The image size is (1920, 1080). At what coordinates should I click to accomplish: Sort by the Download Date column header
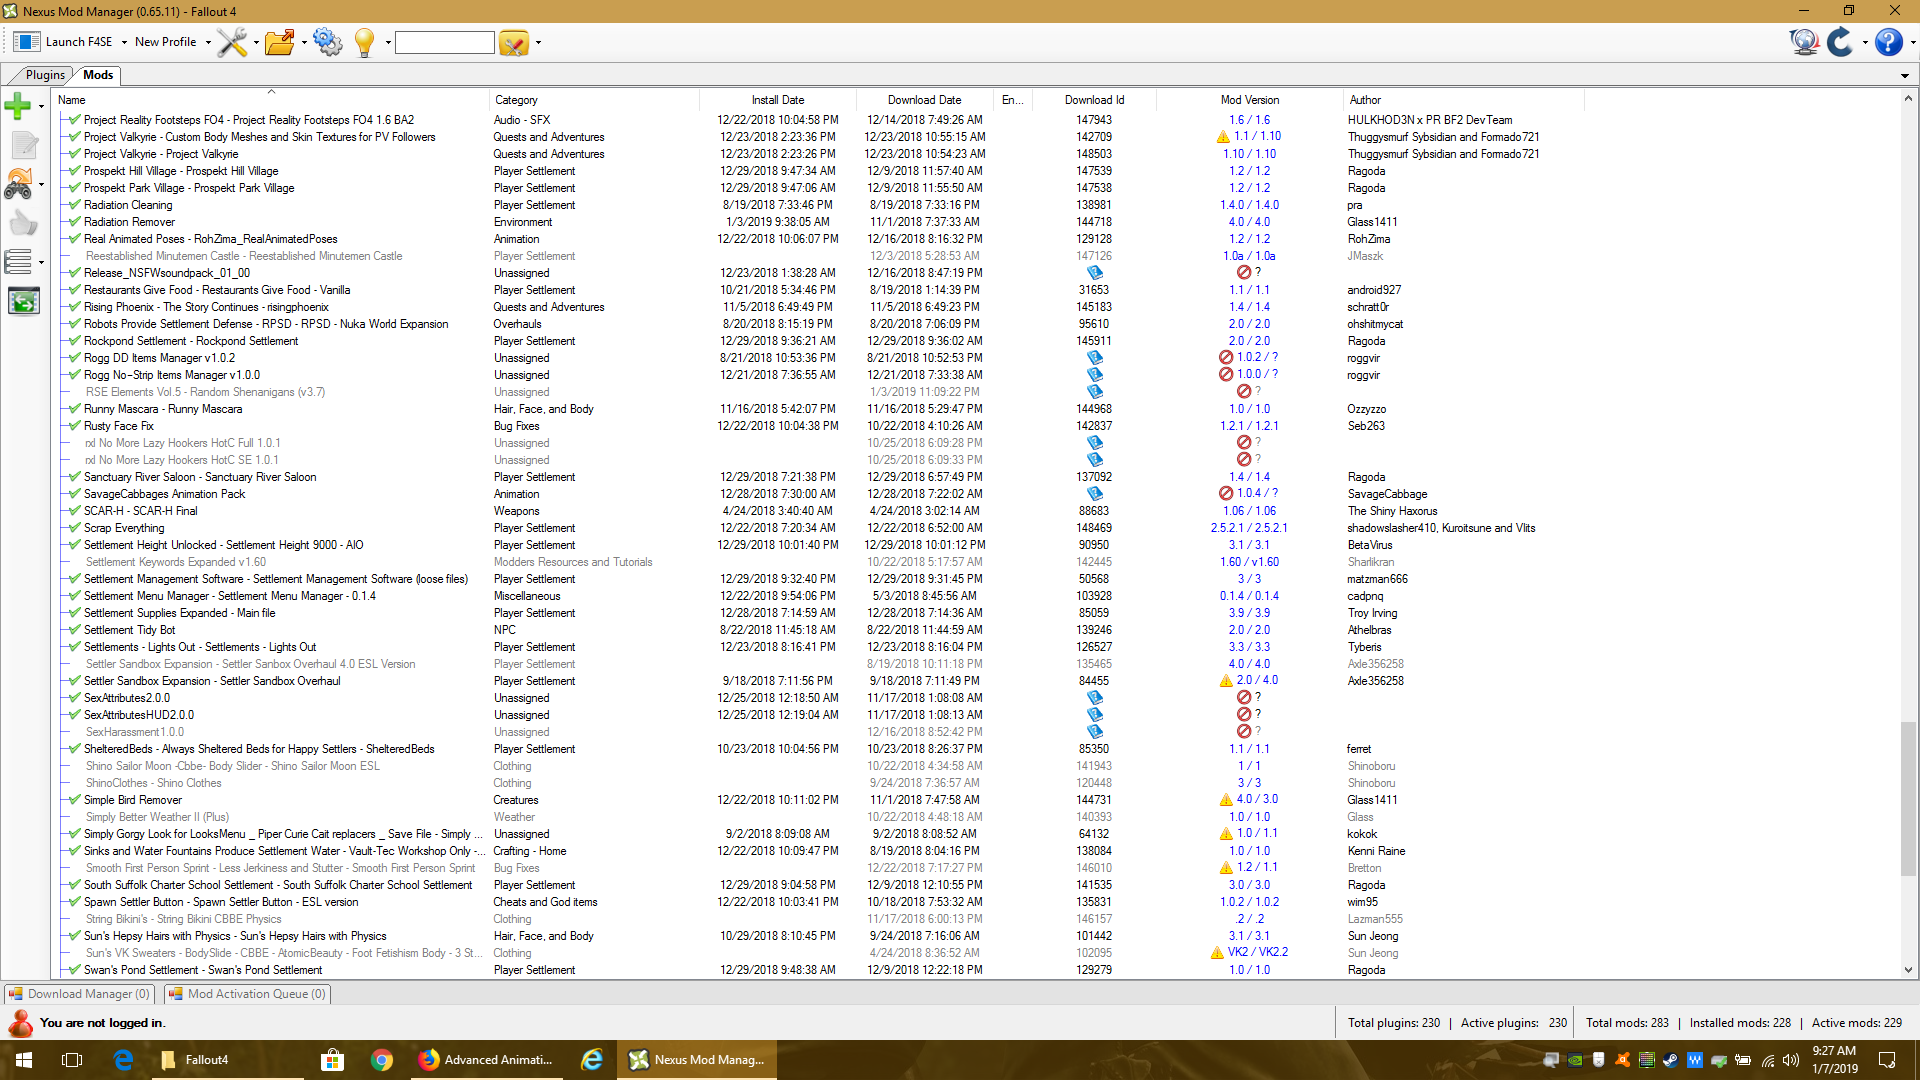[x=925, y=100]
